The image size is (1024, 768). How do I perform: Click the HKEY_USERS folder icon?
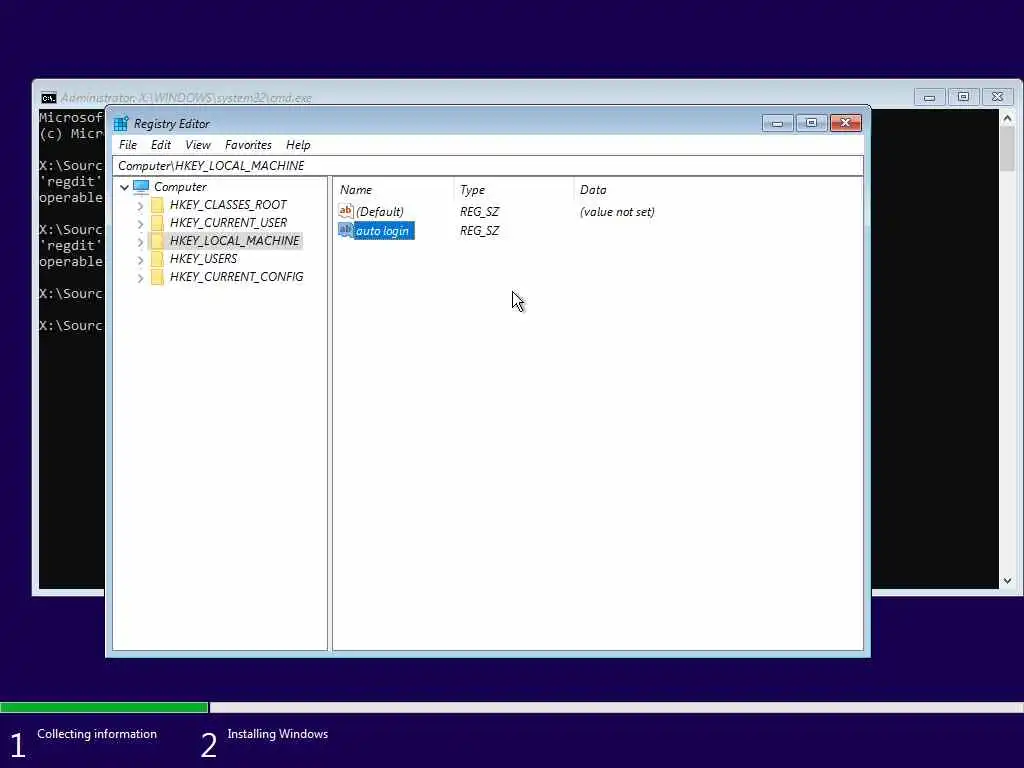(x=157, y=259)
